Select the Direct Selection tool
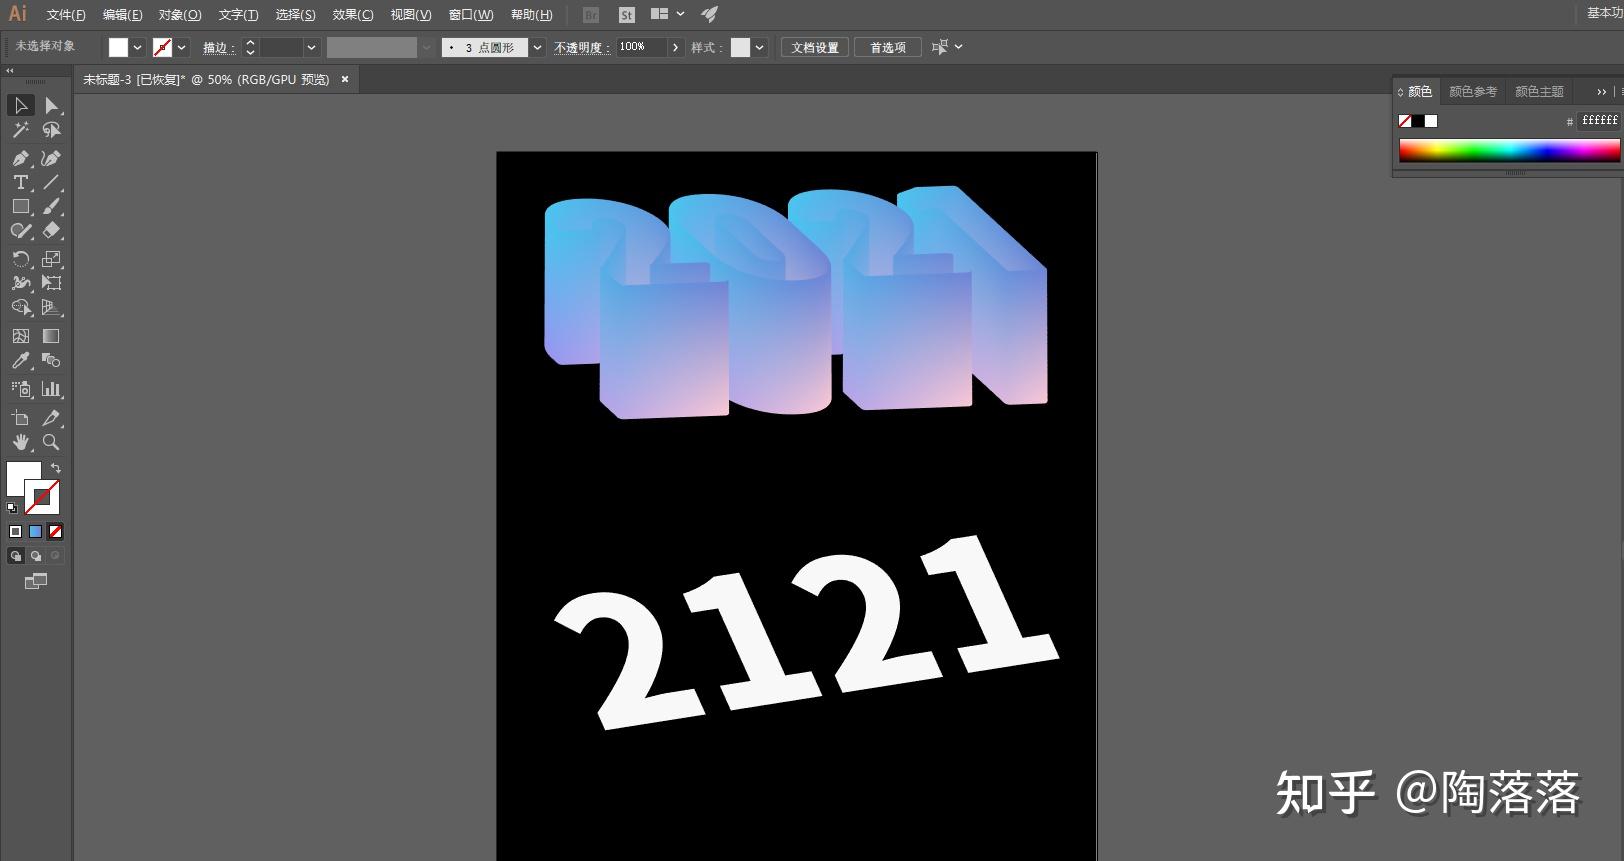1624x861 pixels. tap(52, 105)
